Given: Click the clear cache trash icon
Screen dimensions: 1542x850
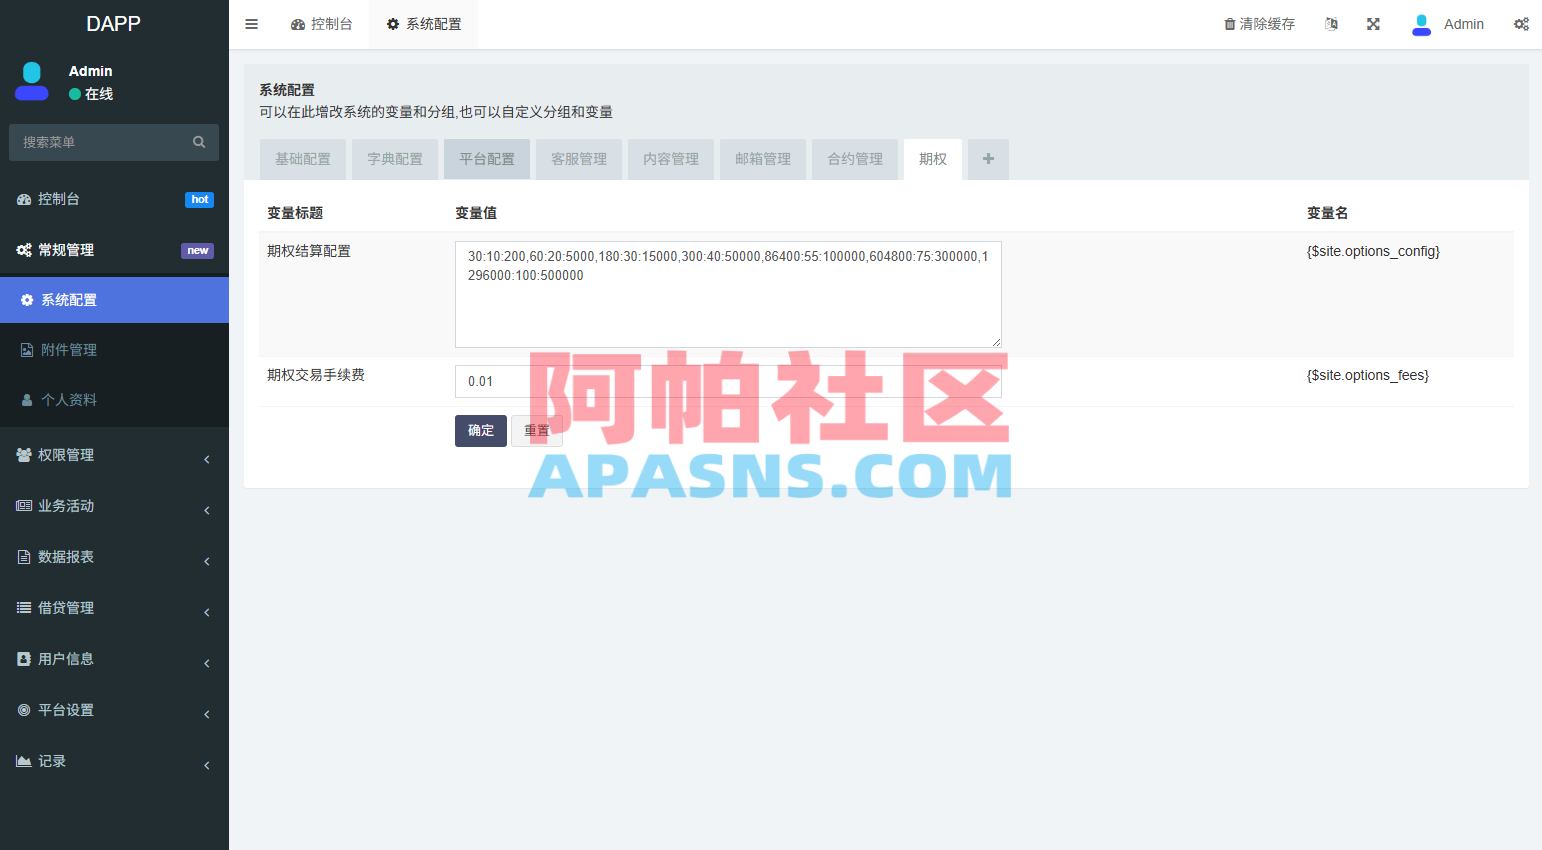Looking at the screenshot, I should [x=1230, y=24].
